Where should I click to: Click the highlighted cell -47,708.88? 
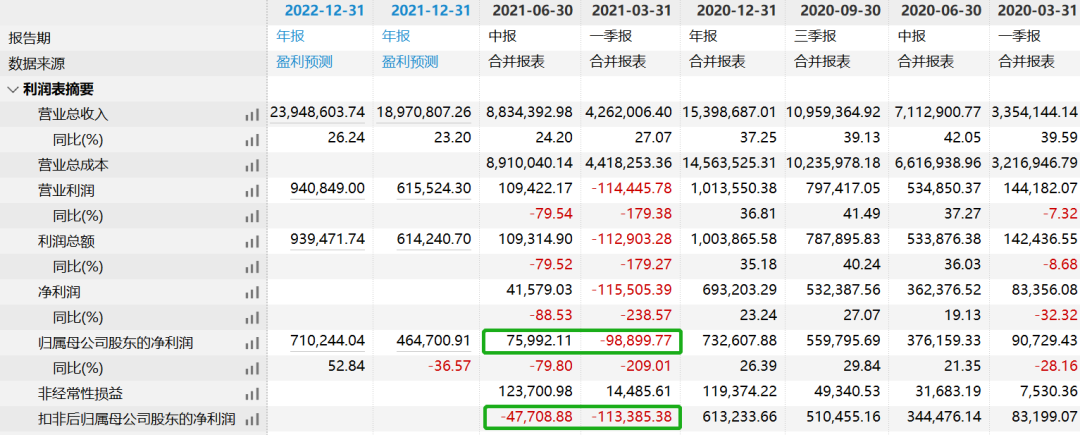coord(536,418)
